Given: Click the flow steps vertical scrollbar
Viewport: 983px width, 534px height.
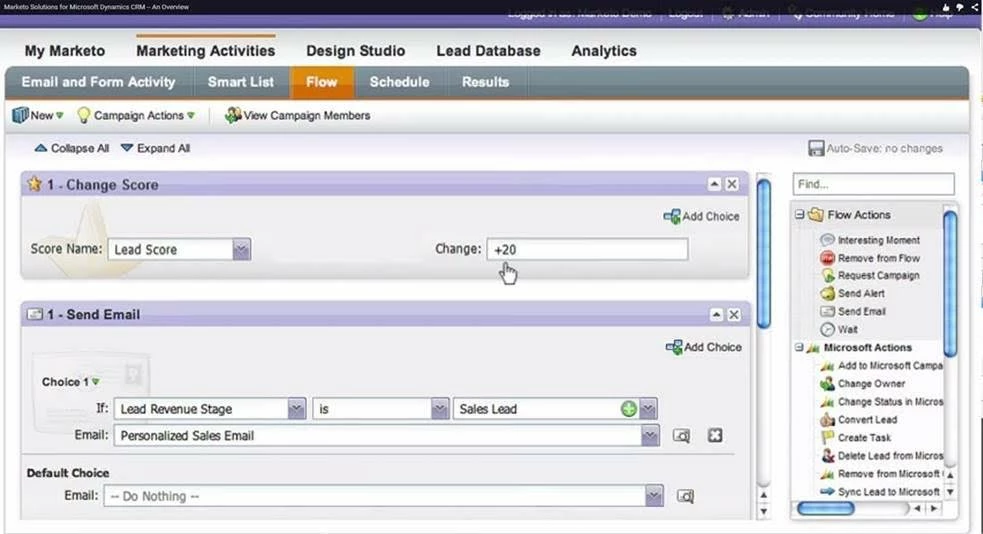Looking at the screenshot, I should [764, 254].
